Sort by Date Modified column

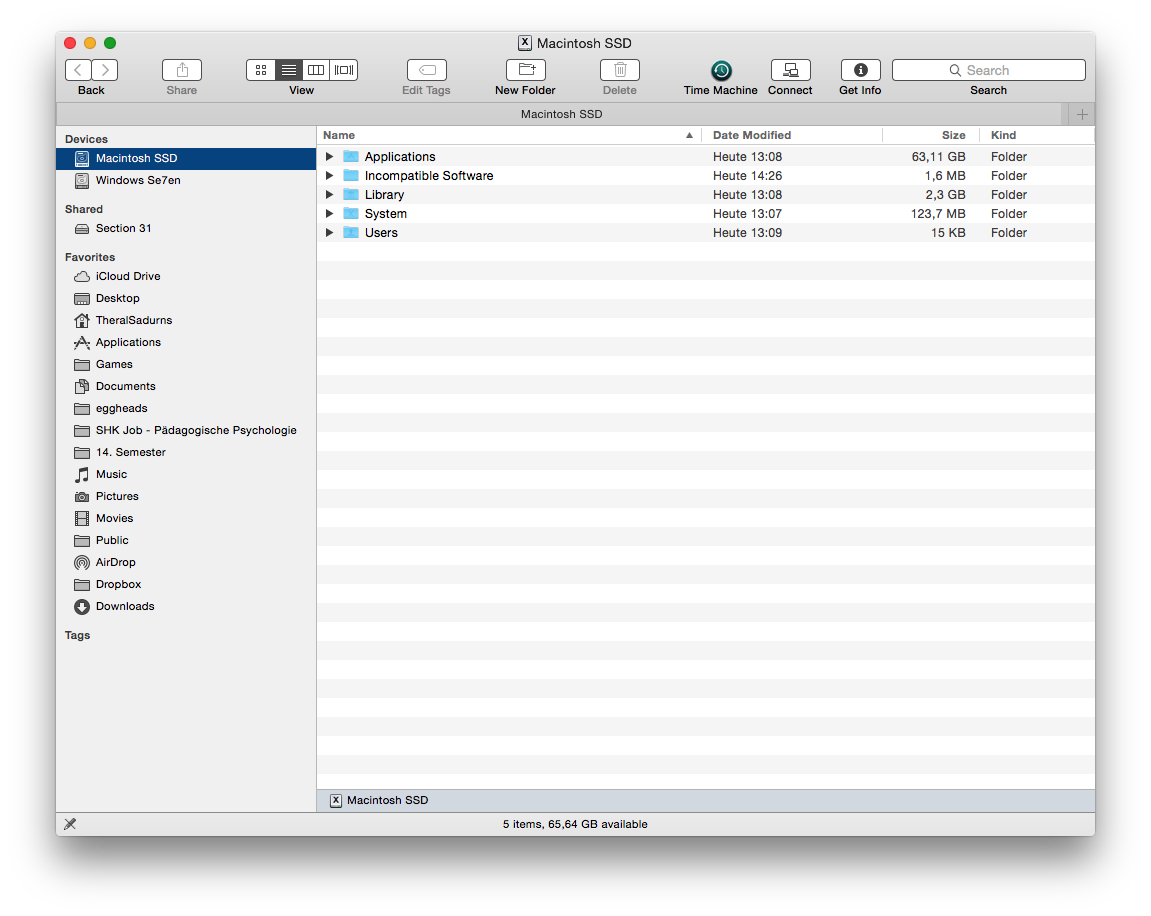[x=793, y=135]
